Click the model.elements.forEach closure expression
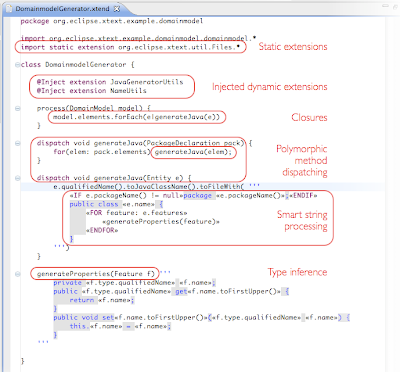400x372 pixels. pyautogui.click(x=137, y=117)
